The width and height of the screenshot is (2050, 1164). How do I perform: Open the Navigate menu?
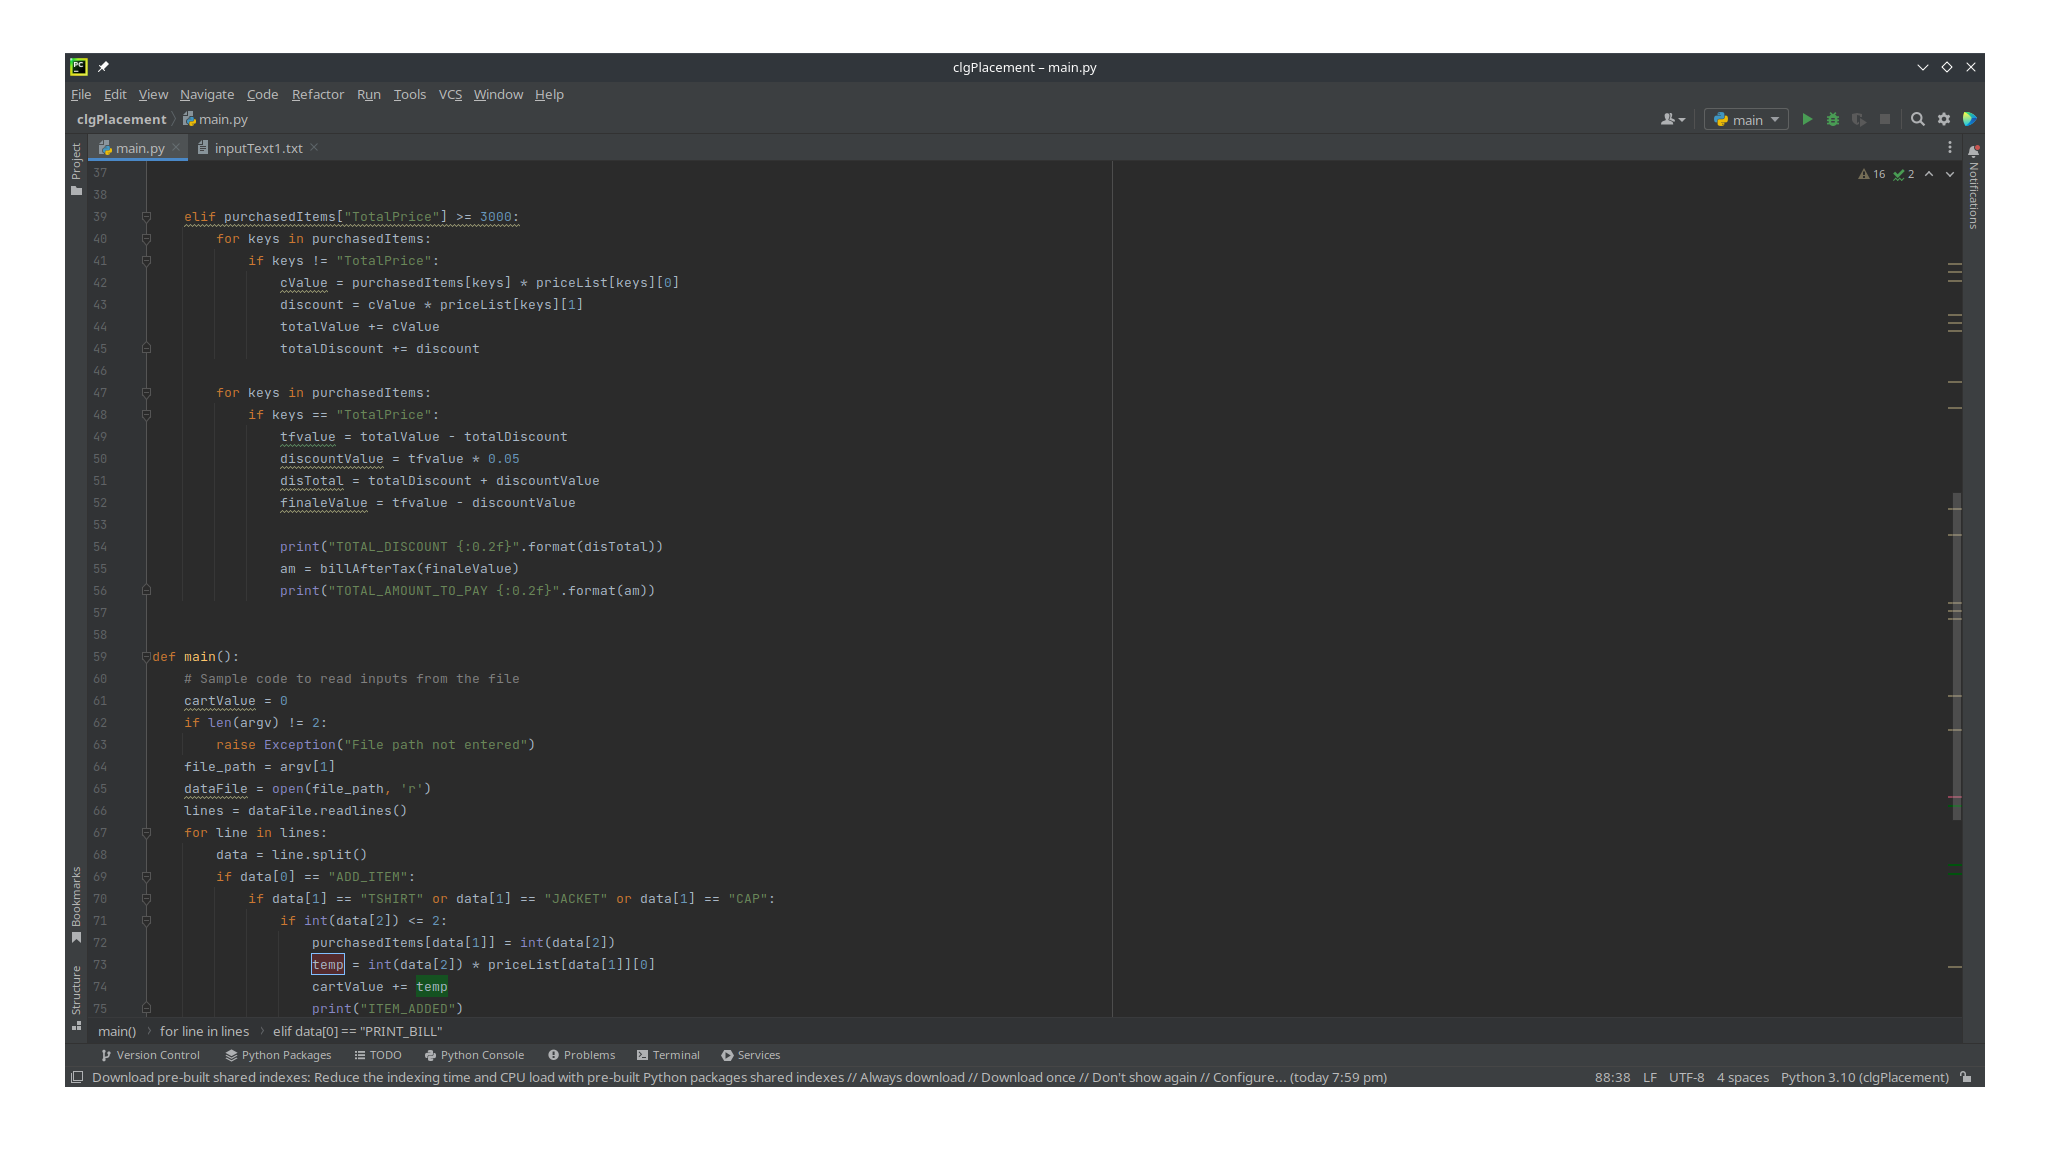pos(207,94)
